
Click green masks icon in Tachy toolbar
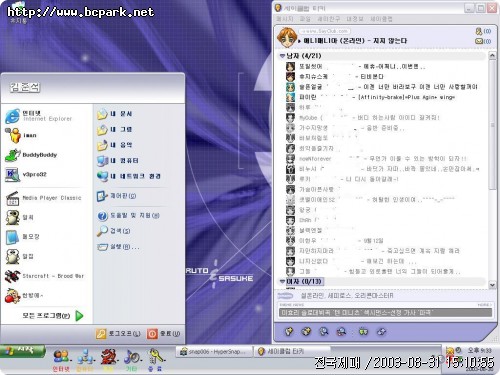363,331
